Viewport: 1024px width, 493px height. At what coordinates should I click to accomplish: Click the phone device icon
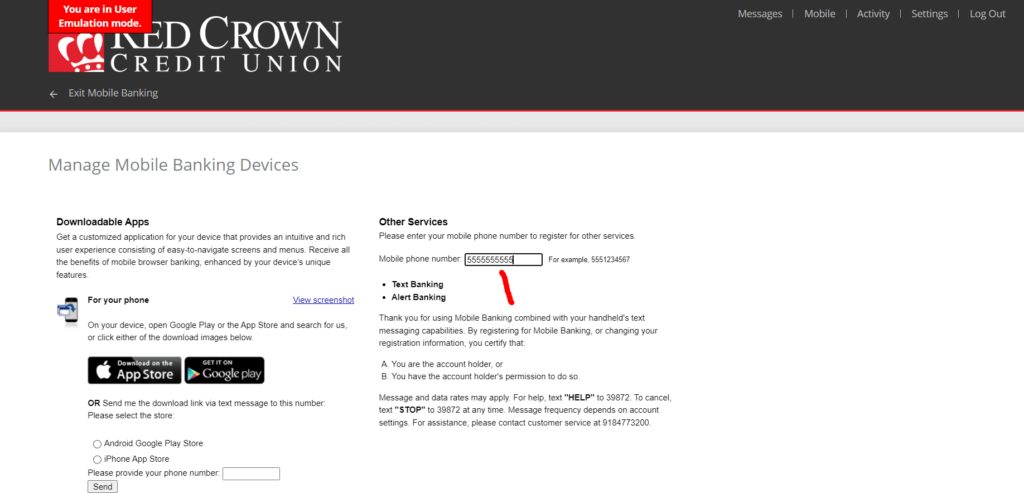click(x=67, y=311)
